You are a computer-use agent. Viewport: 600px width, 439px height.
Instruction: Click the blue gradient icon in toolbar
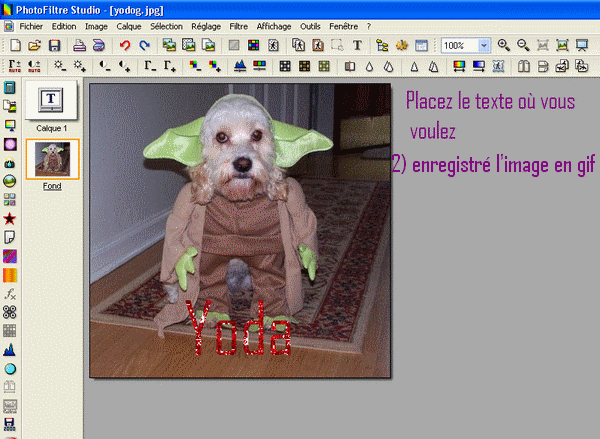tap(478, 66)
